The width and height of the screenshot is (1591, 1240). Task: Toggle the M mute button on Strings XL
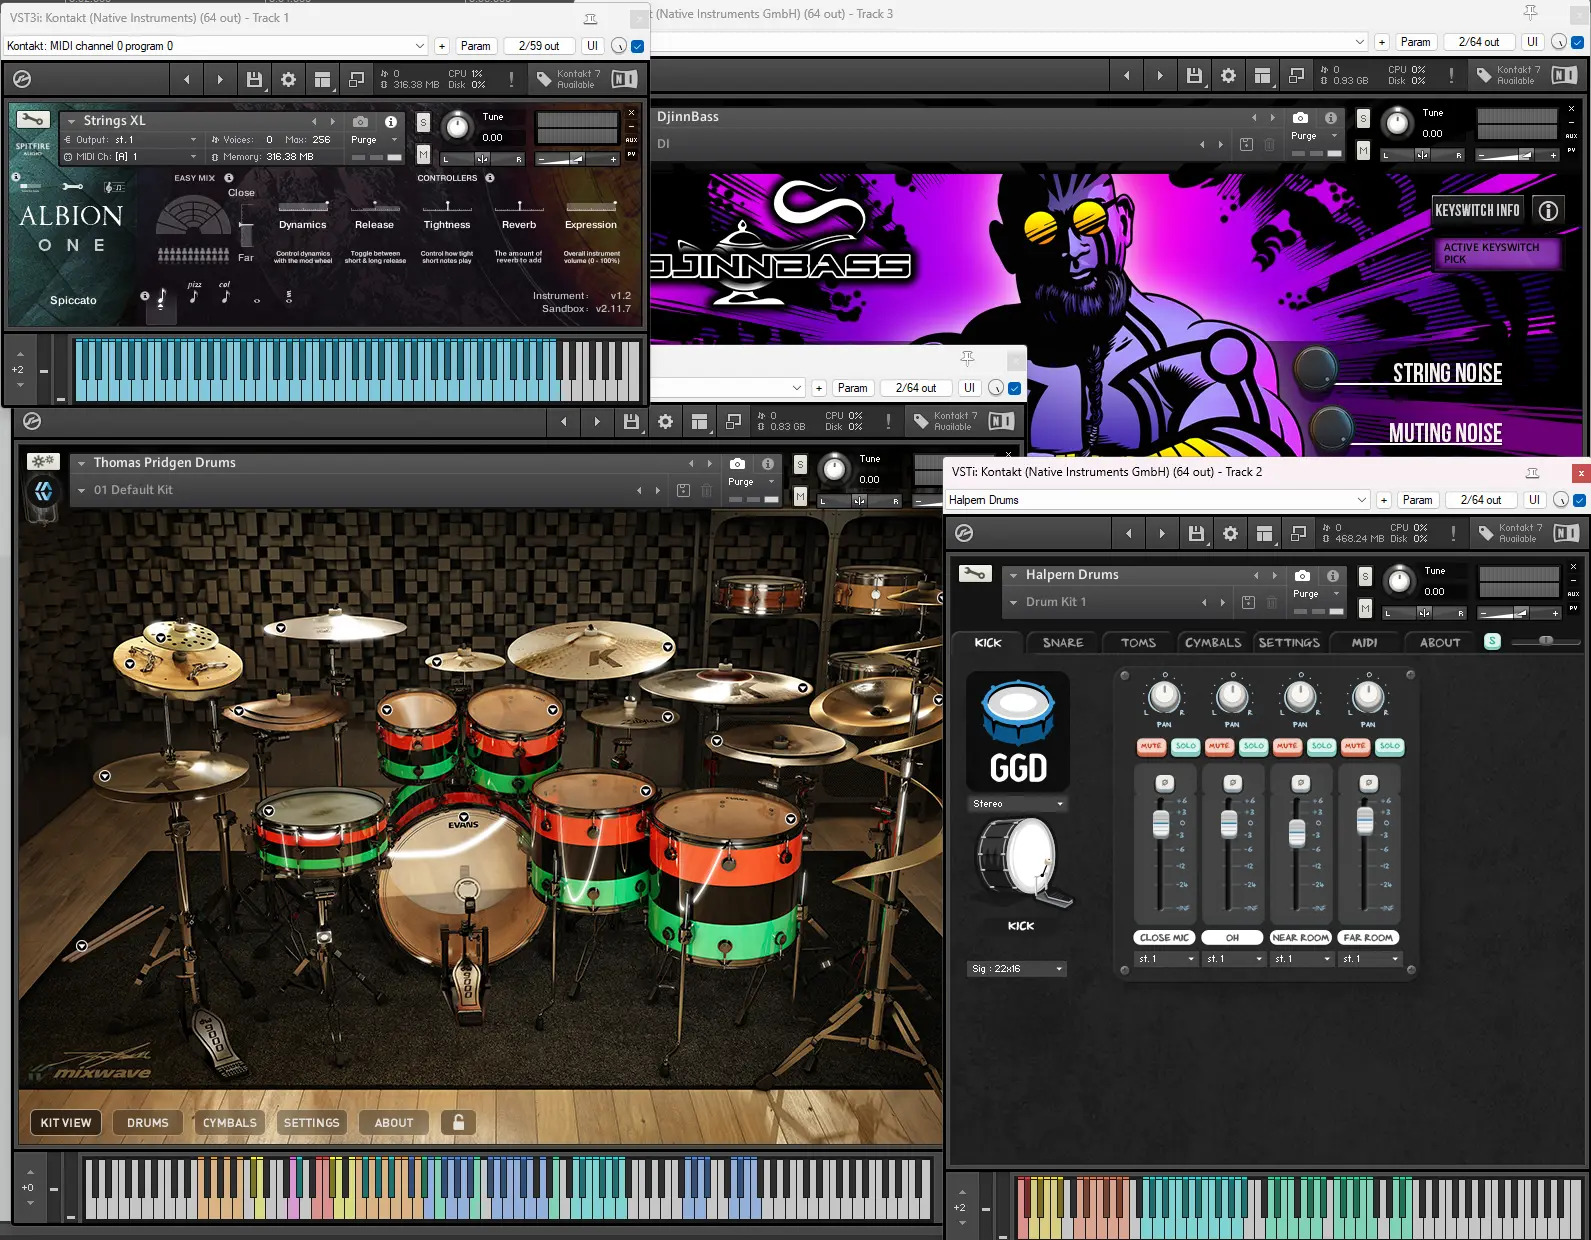(423, 154)
